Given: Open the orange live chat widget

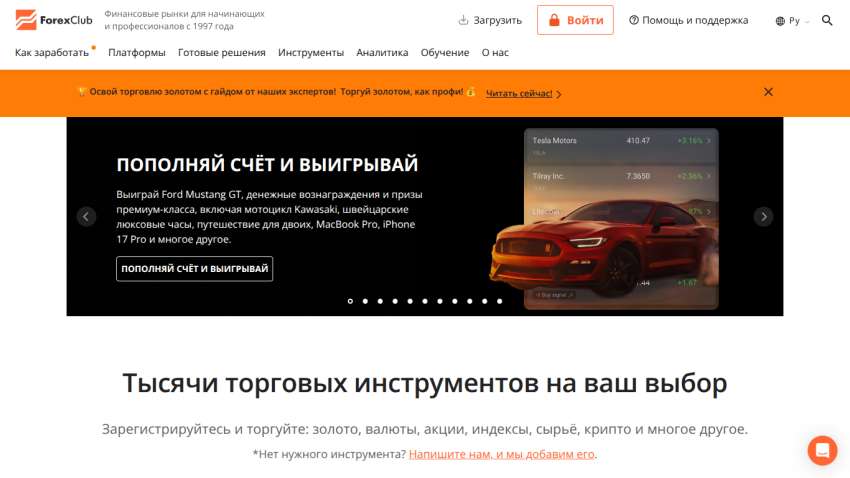Looking at the screenshot, I should [822, 450].
